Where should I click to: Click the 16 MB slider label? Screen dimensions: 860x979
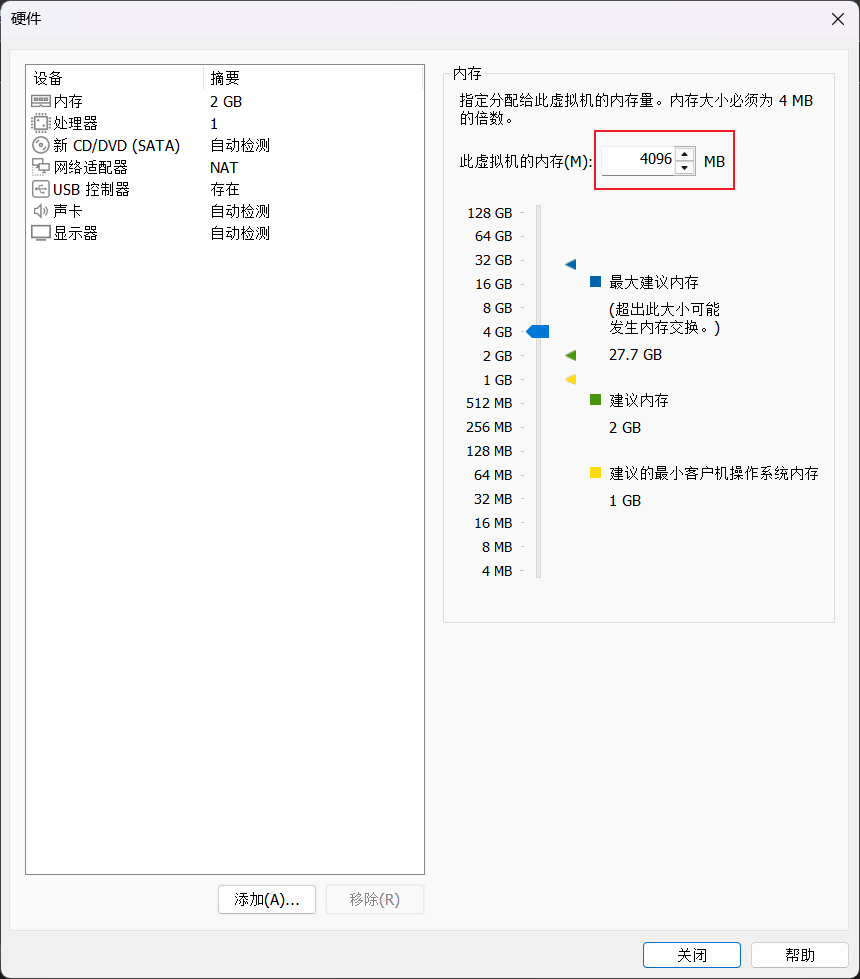pos(493,523)
